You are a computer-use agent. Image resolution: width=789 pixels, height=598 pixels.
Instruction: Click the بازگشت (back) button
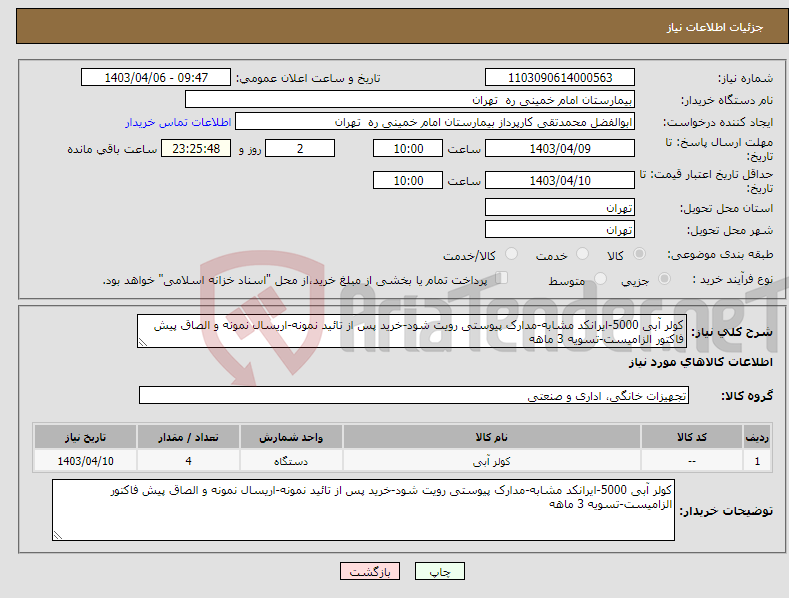(x=370, y=571)
